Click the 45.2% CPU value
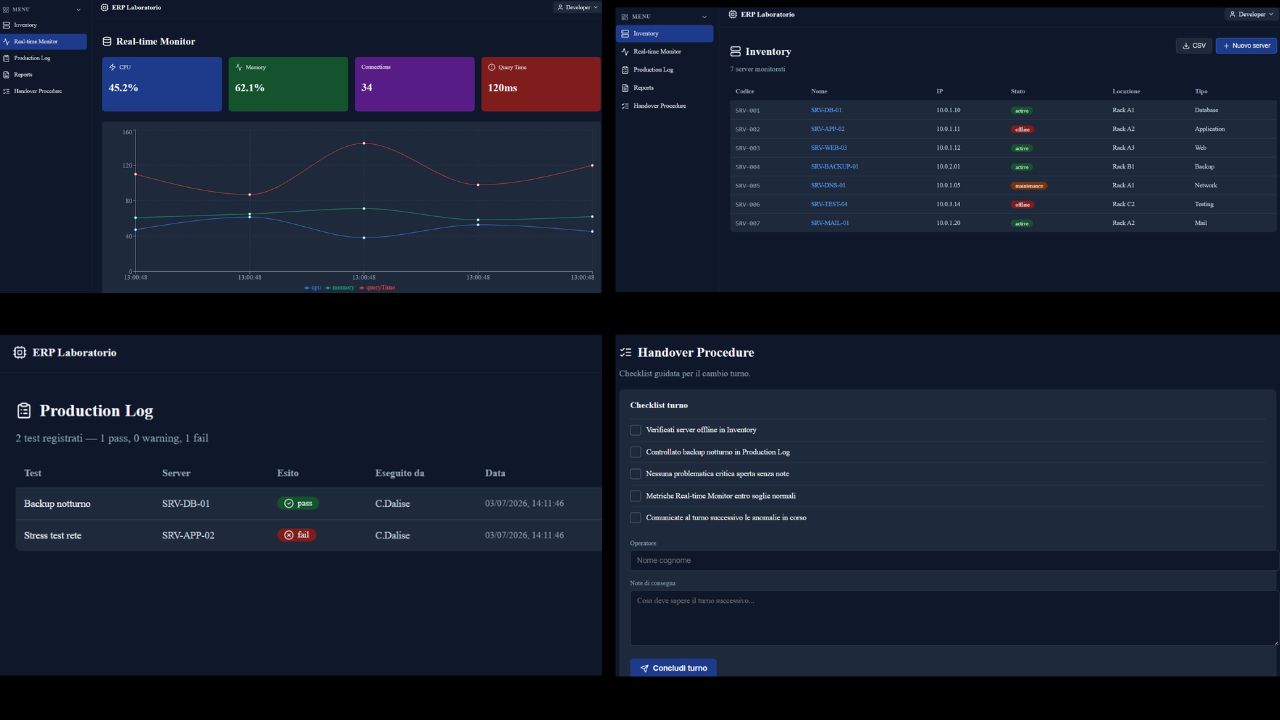The width and height of the screenshot is (1280, 720). [123, 88]
